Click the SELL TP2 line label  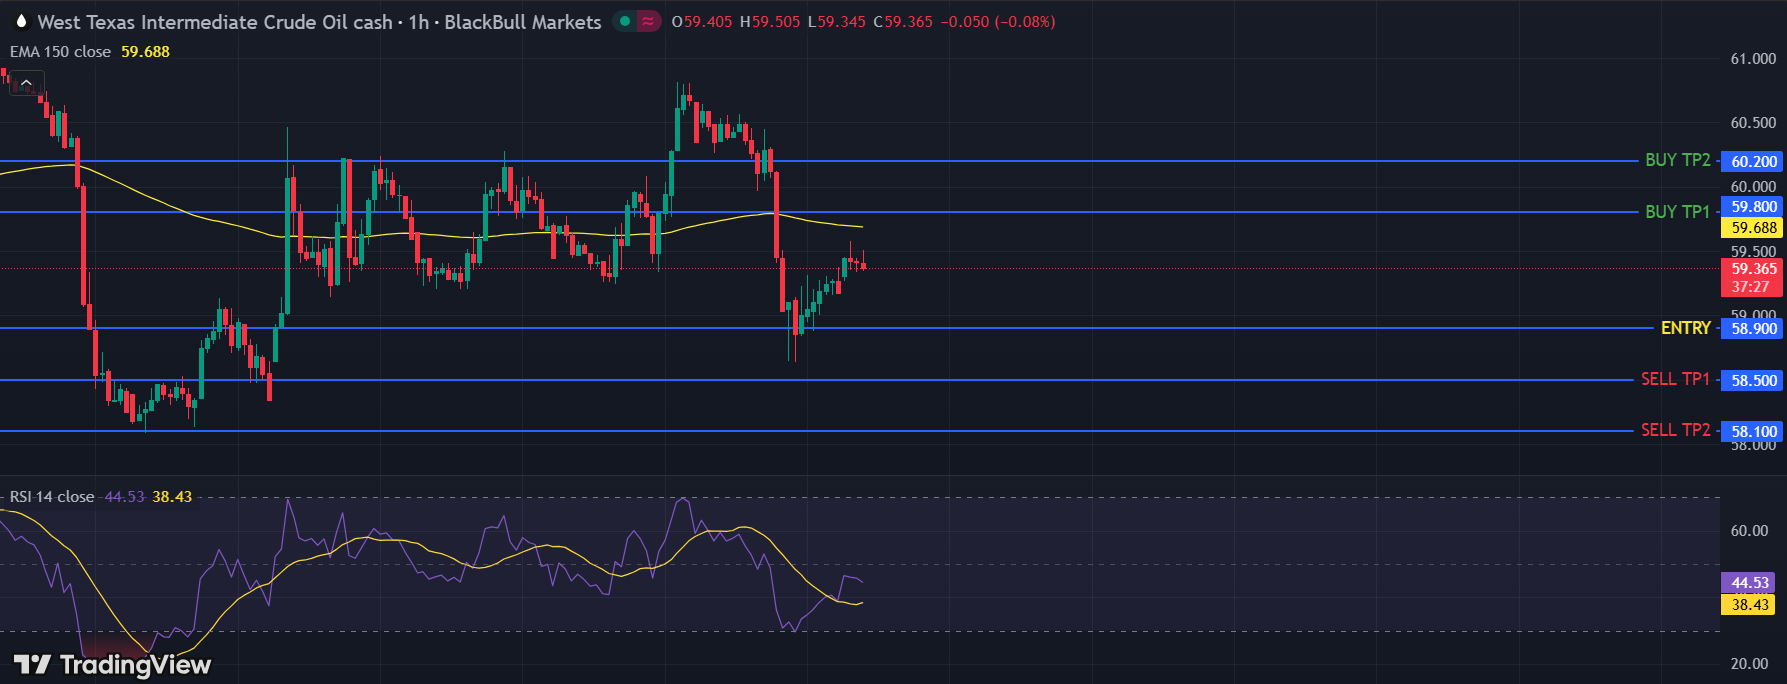pos(1675,430)
